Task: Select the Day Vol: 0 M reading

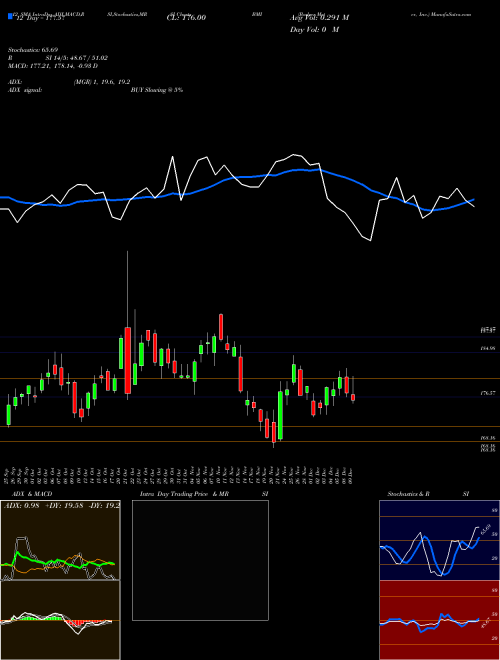Action: [x=314, y=30]
